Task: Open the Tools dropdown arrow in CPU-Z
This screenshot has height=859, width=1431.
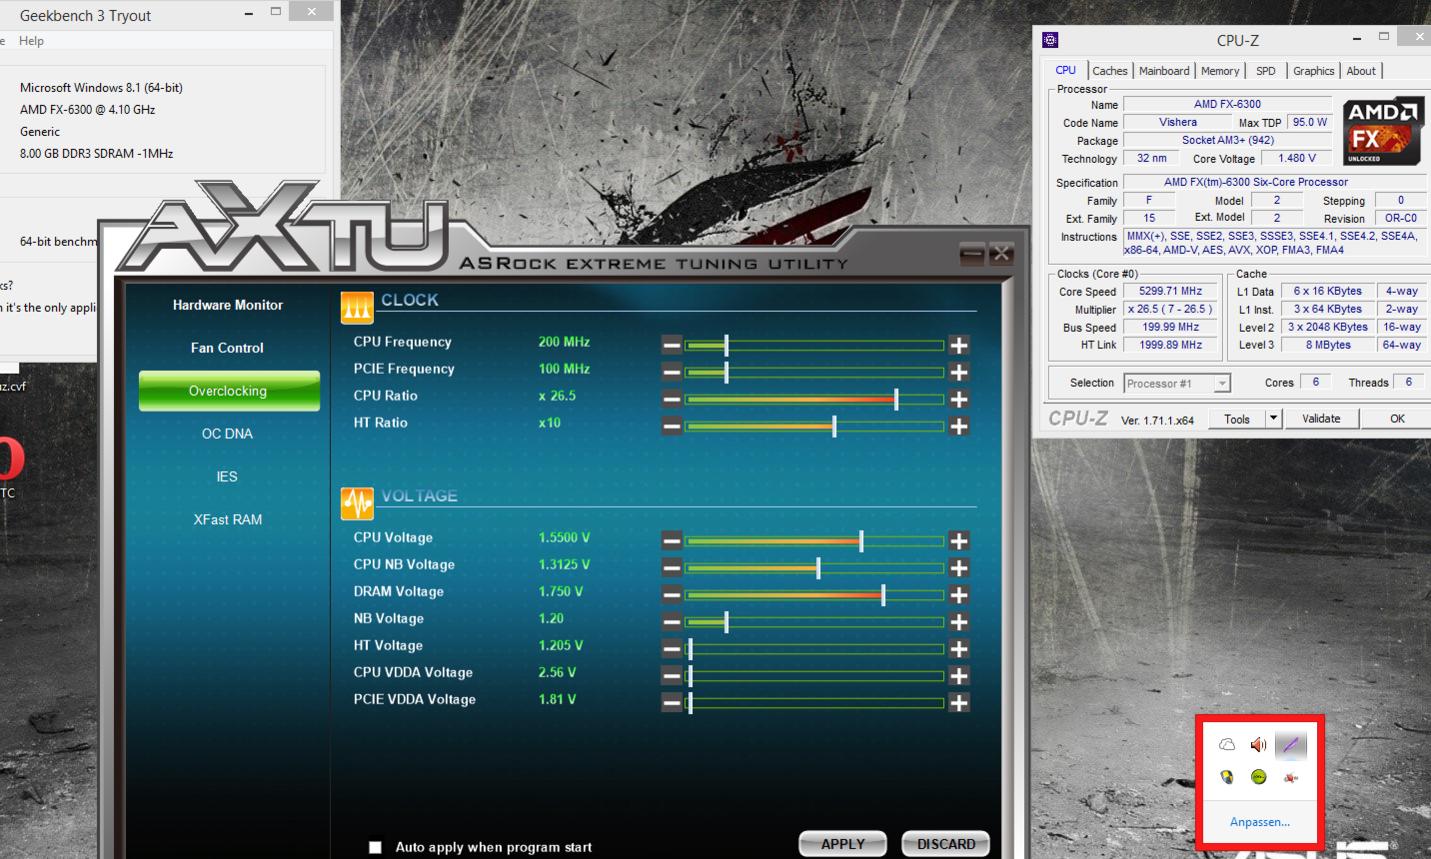Action: coord(1273,419)
